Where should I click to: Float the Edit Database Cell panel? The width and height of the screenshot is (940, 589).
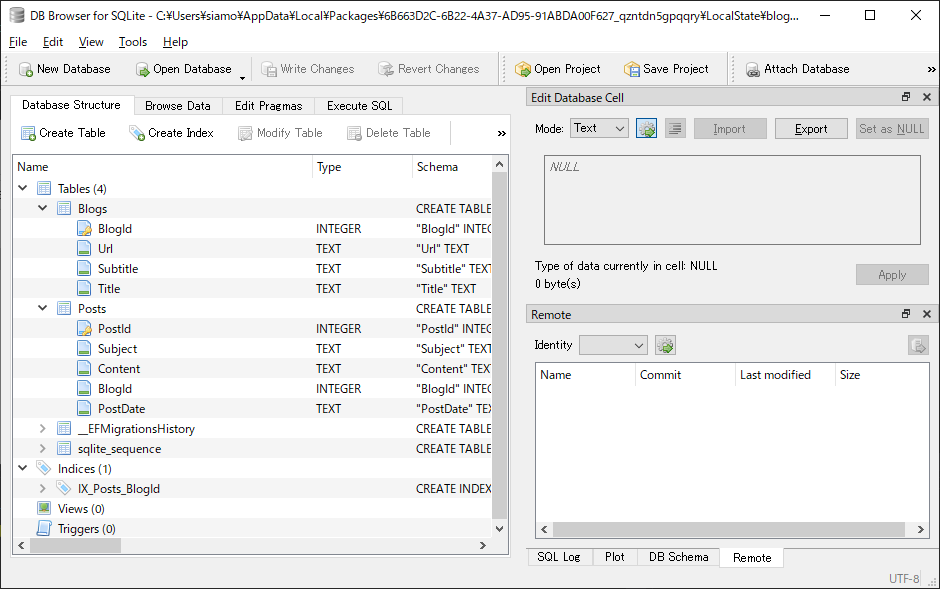point(906,96)
